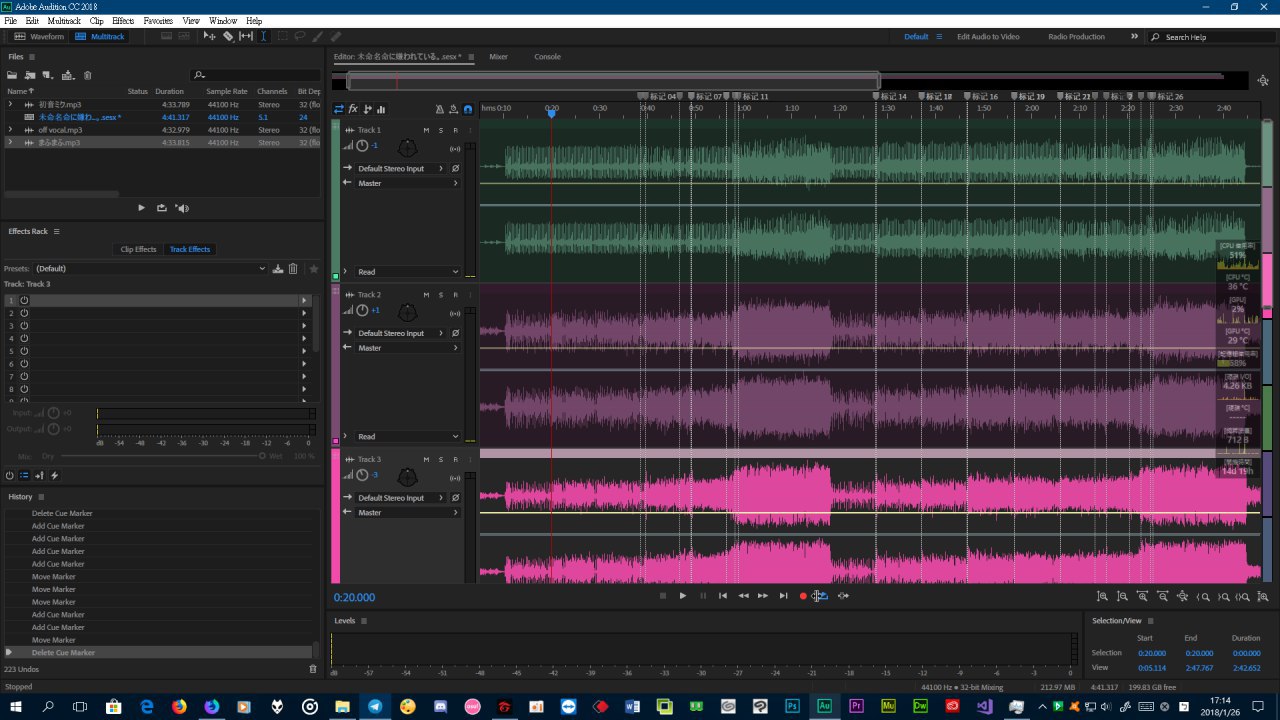Viewport: 1280px width, 720px height.
Task: Arm Track 3 for recording
Action: click(x=455, y=459)
